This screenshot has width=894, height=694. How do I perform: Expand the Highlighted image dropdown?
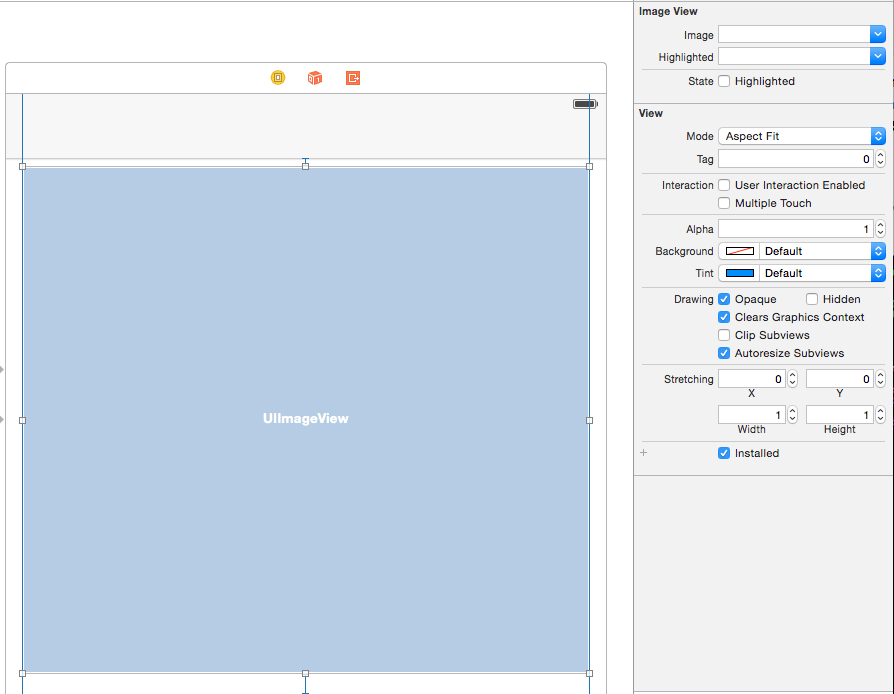pos(878,57)
